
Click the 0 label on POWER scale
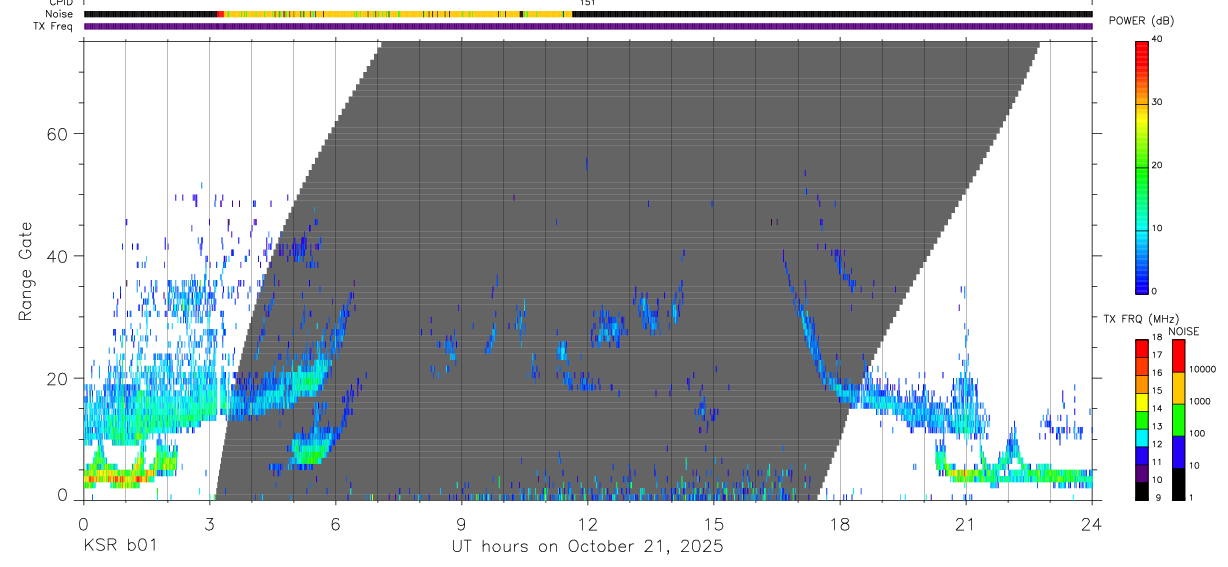tap(1154, 291)
